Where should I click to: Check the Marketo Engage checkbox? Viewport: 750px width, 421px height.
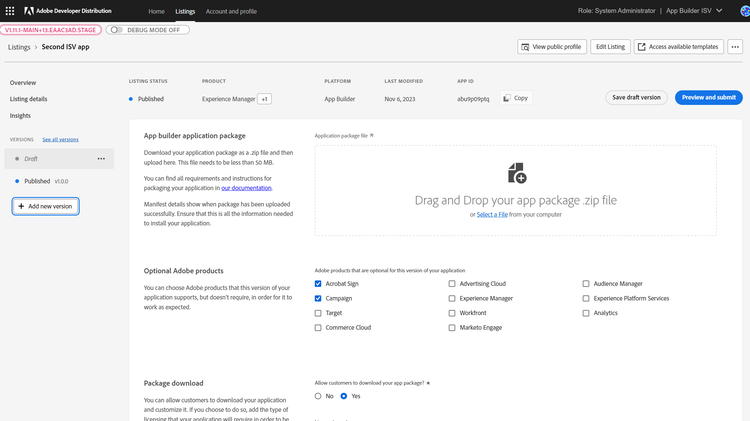(452, 328)
